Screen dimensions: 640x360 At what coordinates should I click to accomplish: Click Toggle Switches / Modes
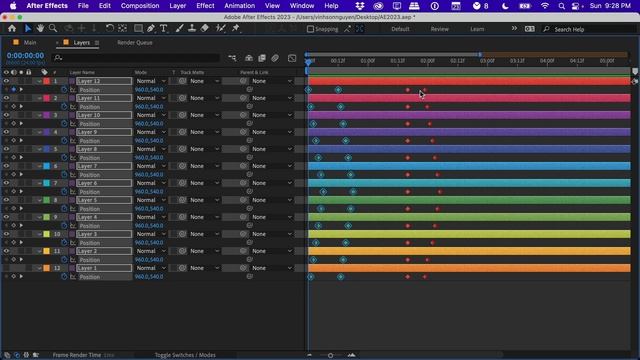tap(185, 355)
